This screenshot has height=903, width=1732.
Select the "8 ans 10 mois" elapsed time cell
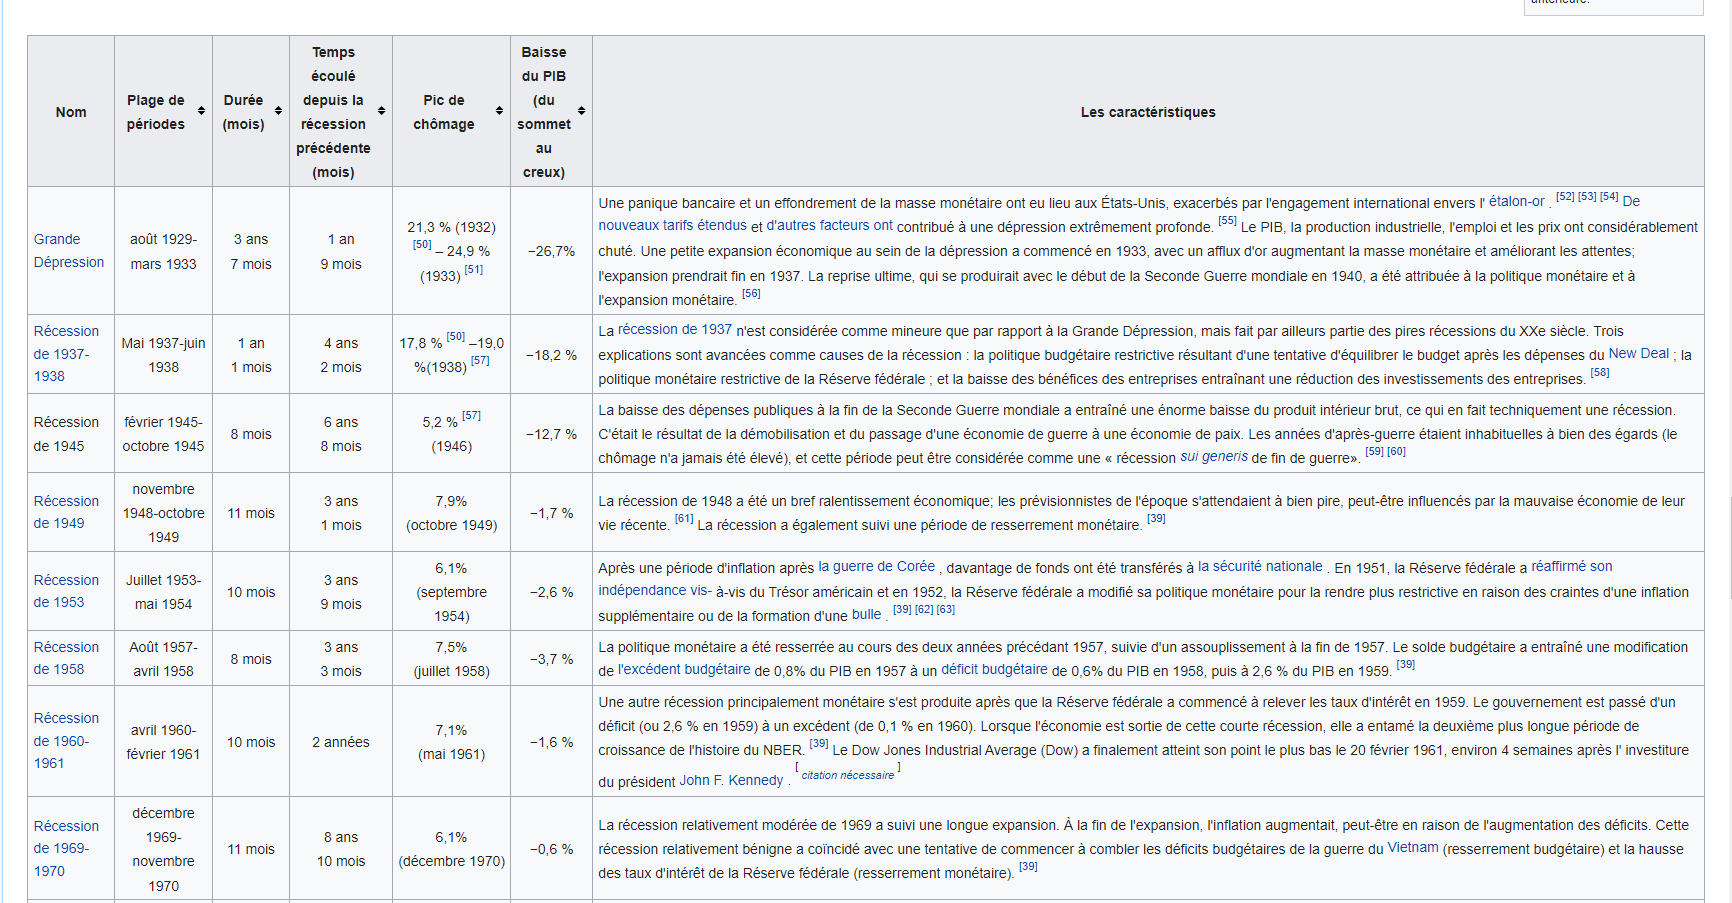(x=341, y=849)
